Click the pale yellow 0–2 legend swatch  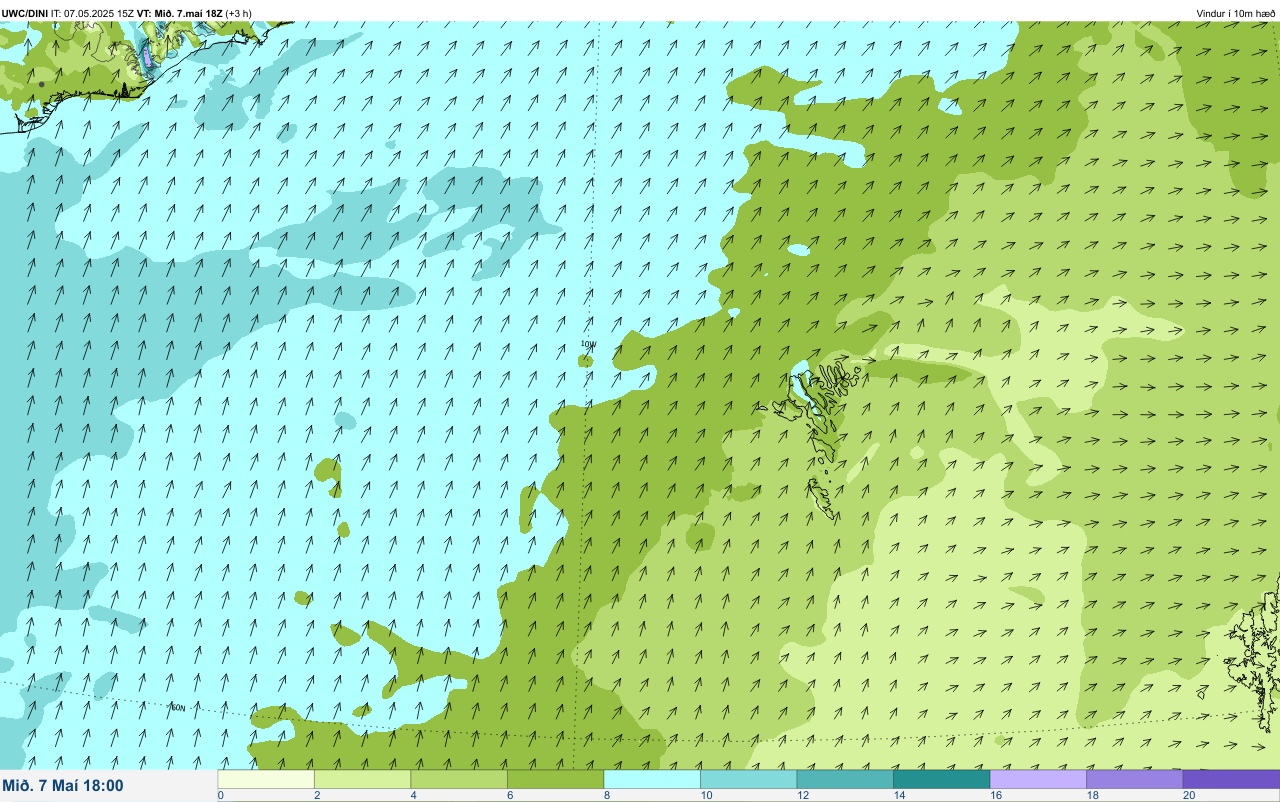pyautogui.click(x=266, y=779)
